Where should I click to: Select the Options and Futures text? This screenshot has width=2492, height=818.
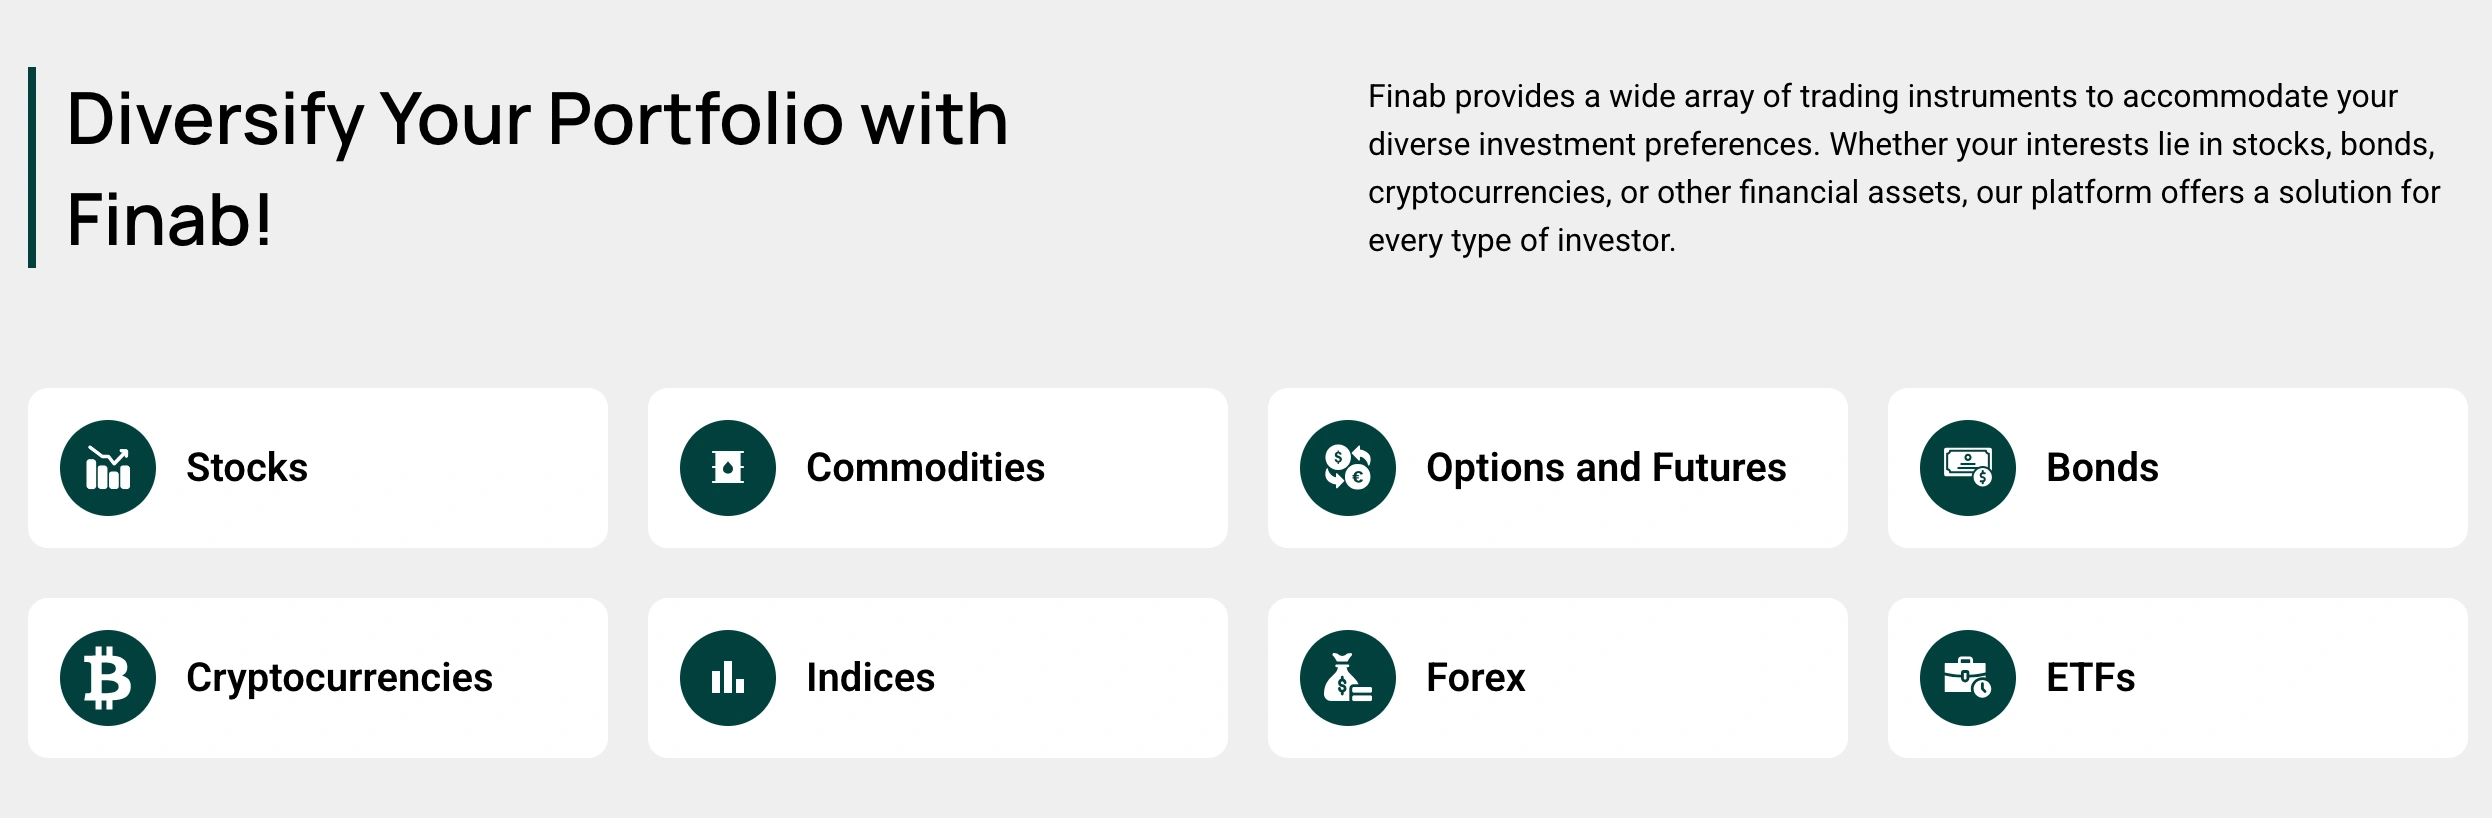point(1606,468)
